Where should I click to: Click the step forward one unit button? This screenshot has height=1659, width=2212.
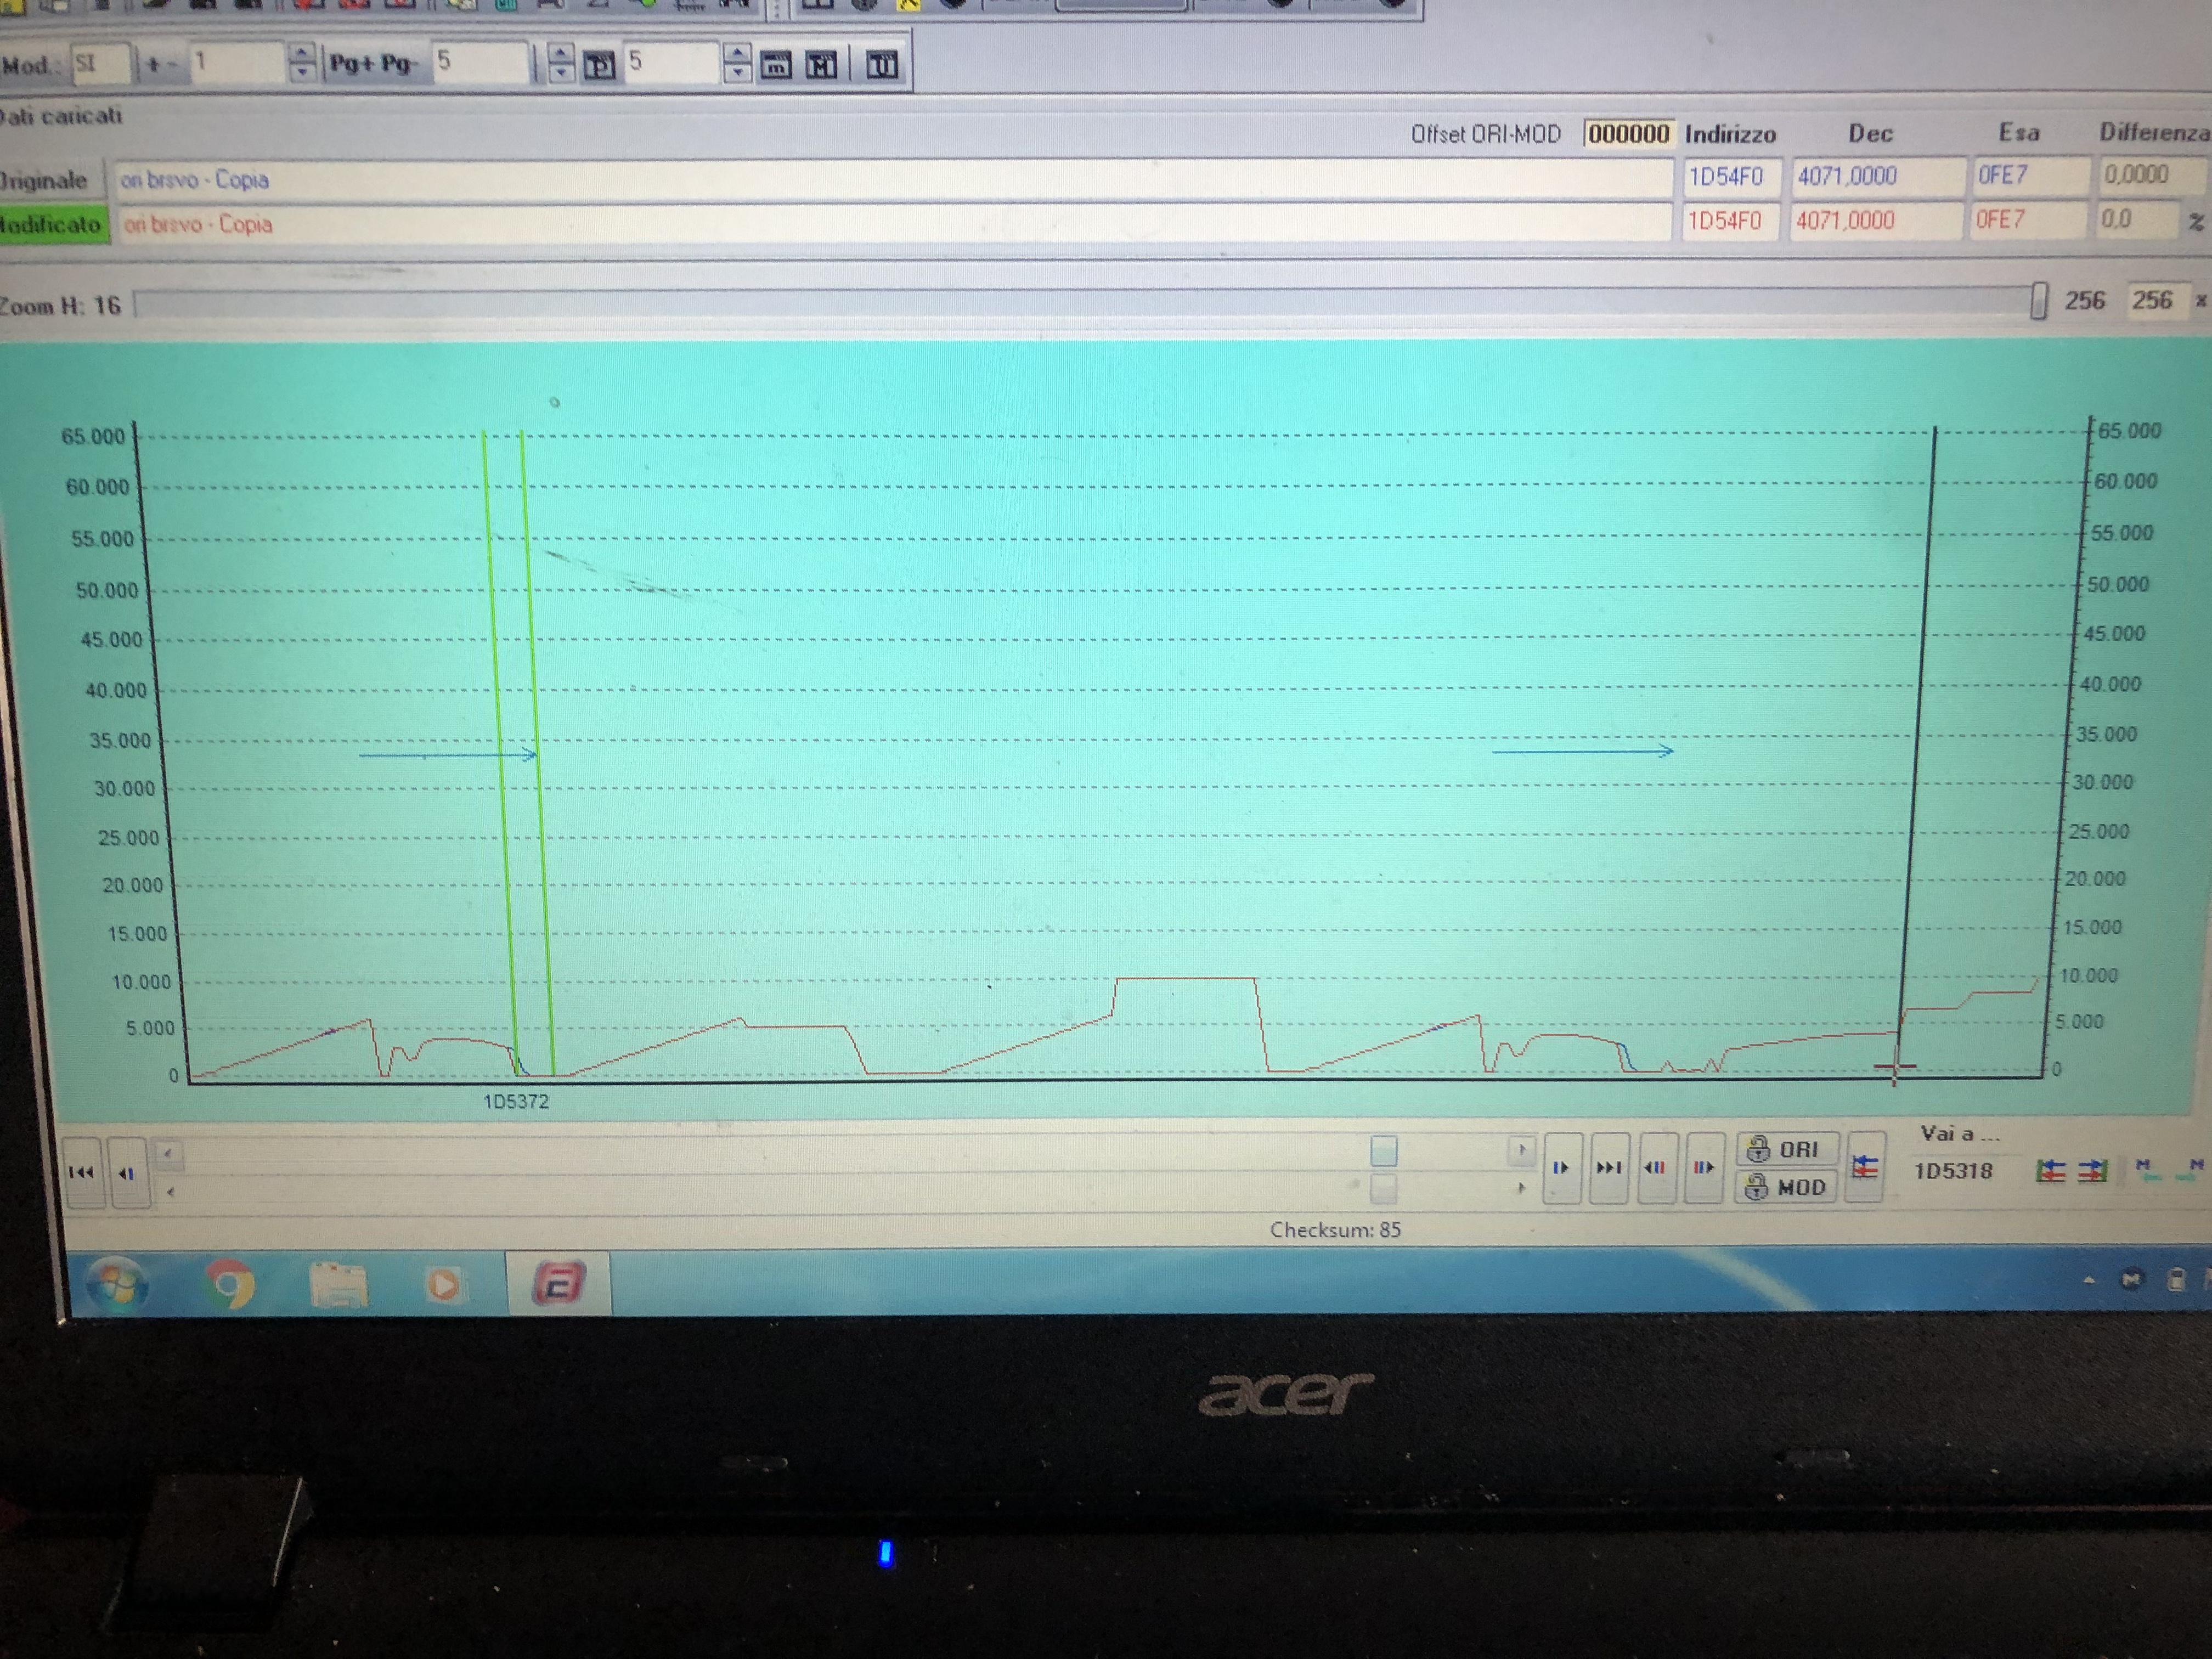click(x=1561, y=1167)
